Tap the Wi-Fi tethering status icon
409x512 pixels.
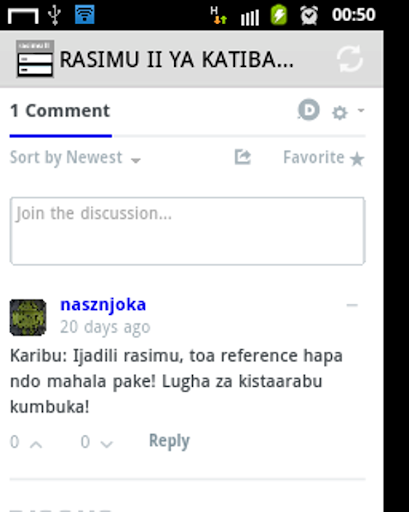click(85, 14)
